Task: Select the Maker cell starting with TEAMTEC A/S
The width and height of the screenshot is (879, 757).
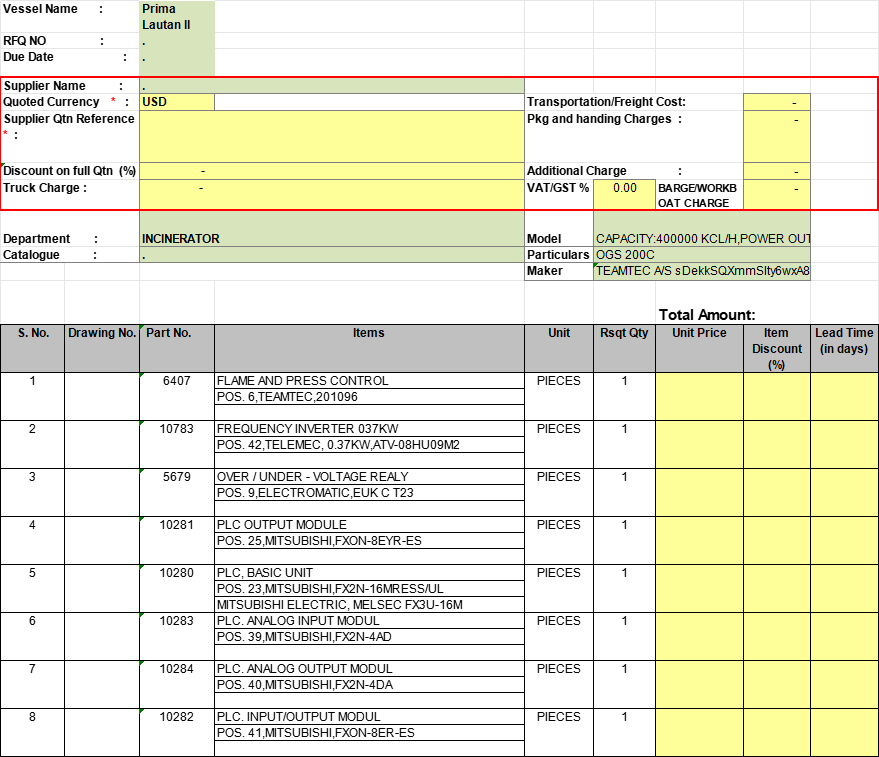Action: click(701, 271)
